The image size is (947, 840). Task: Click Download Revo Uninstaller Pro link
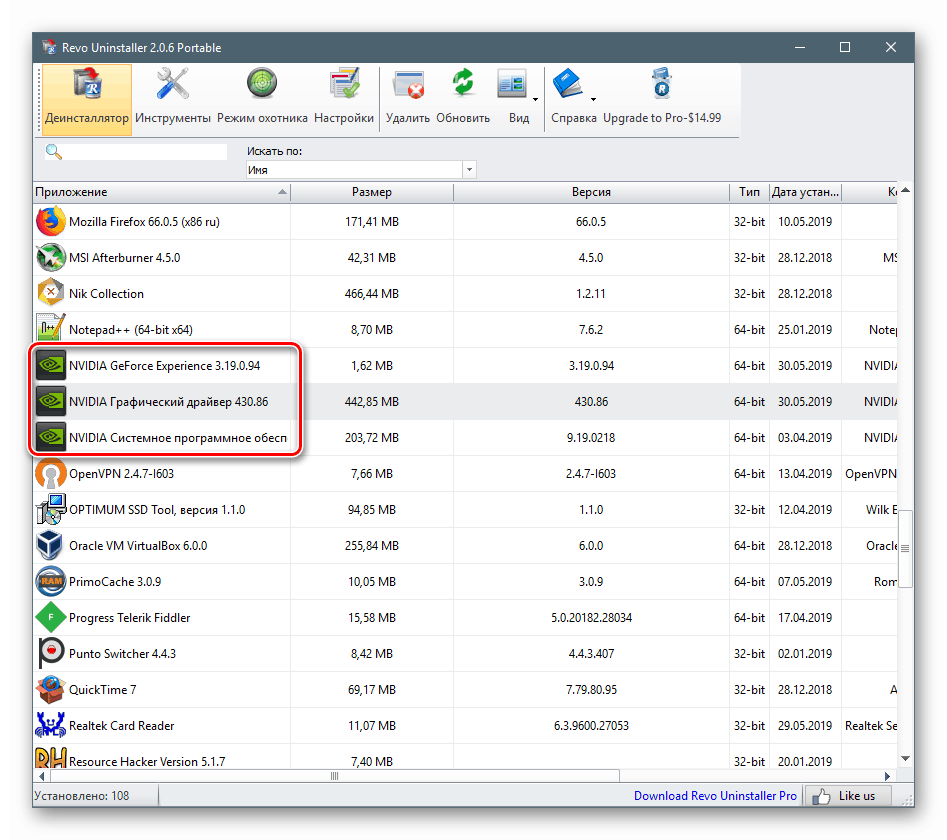click(x=715, y=796)
